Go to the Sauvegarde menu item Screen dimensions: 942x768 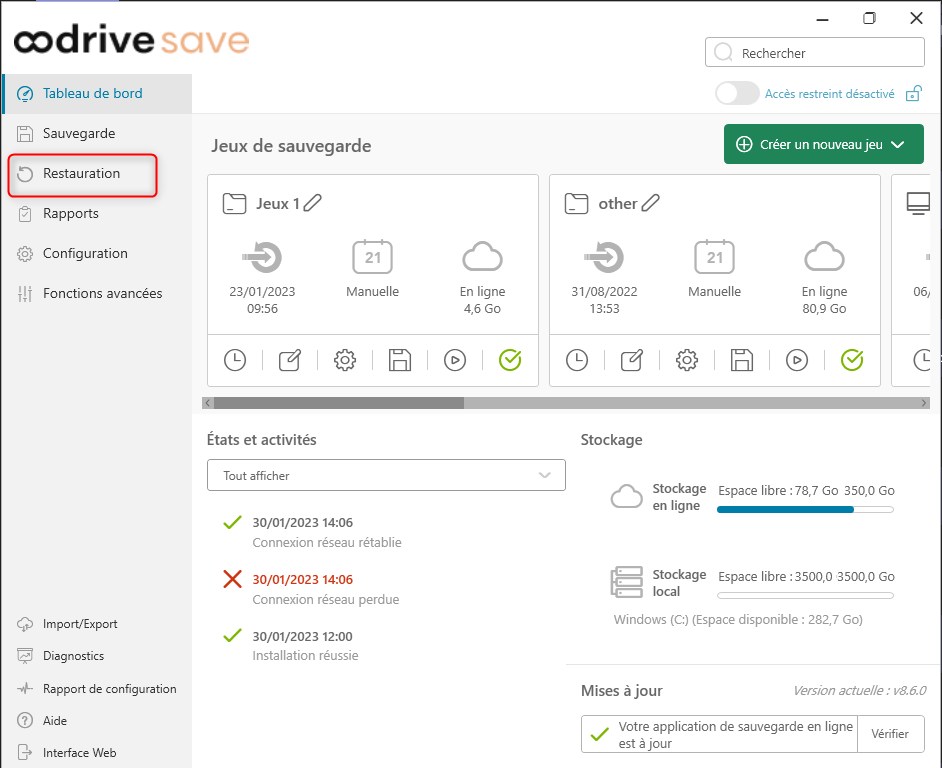[78, 134]
